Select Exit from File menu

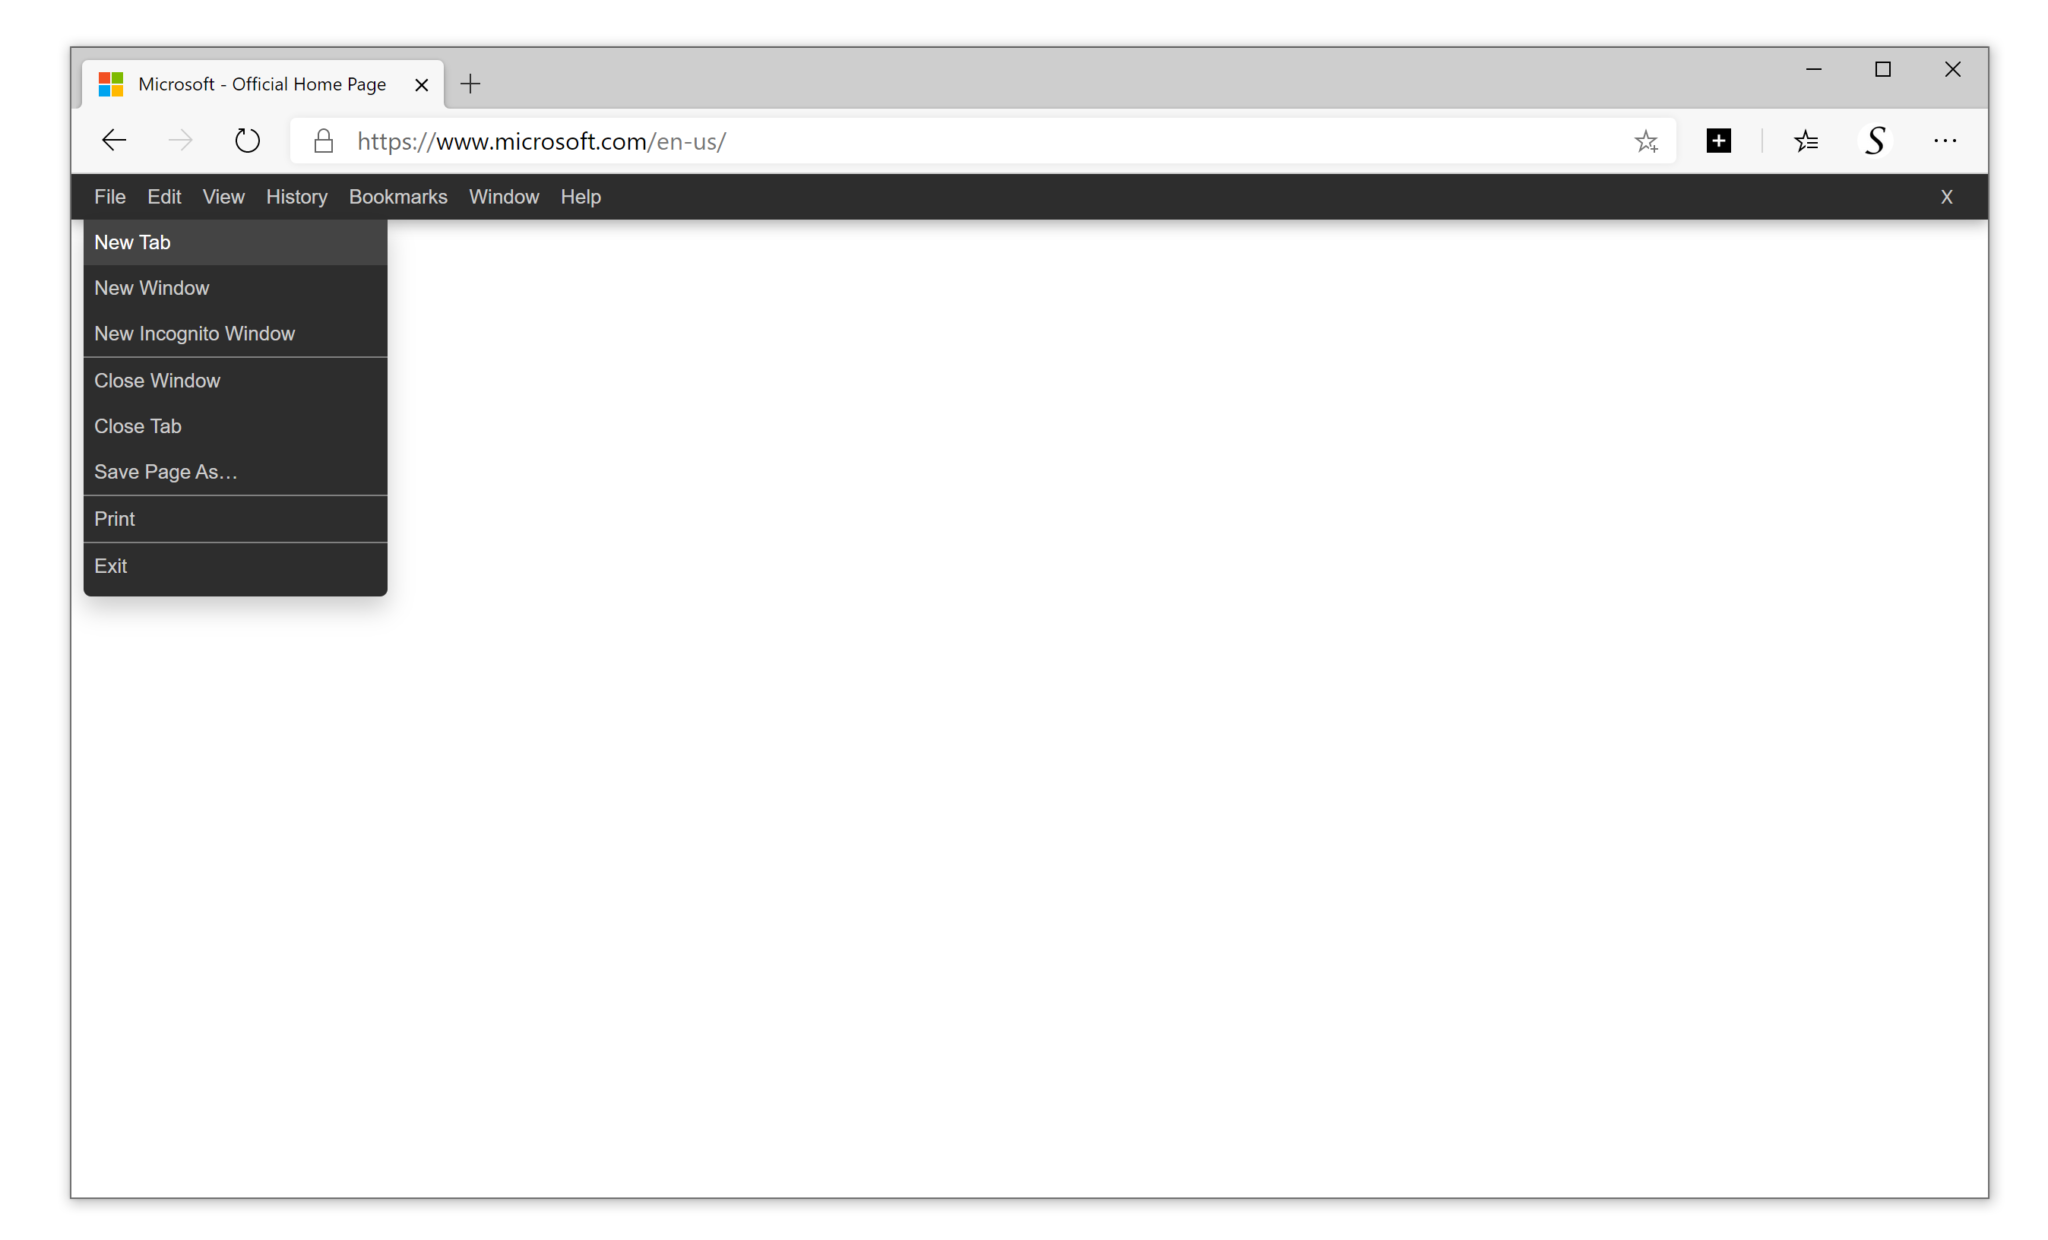[110, 566]
